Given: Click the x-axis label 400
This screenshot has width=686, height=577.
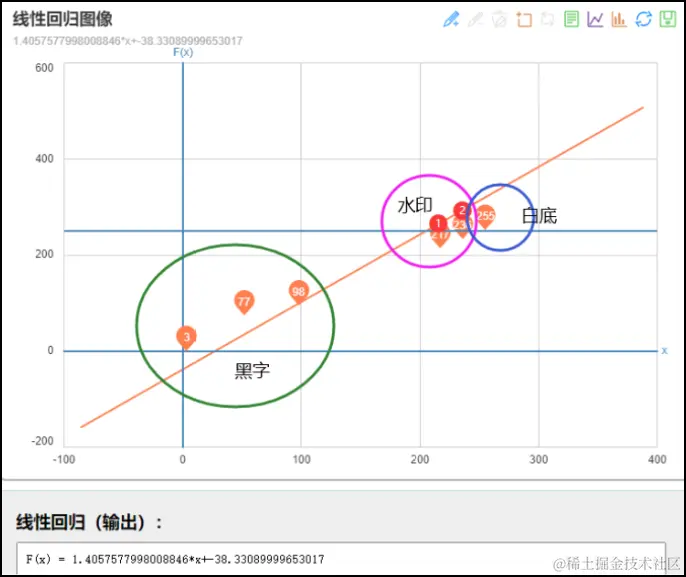Looking at the screenshot, I should (657, 460).
